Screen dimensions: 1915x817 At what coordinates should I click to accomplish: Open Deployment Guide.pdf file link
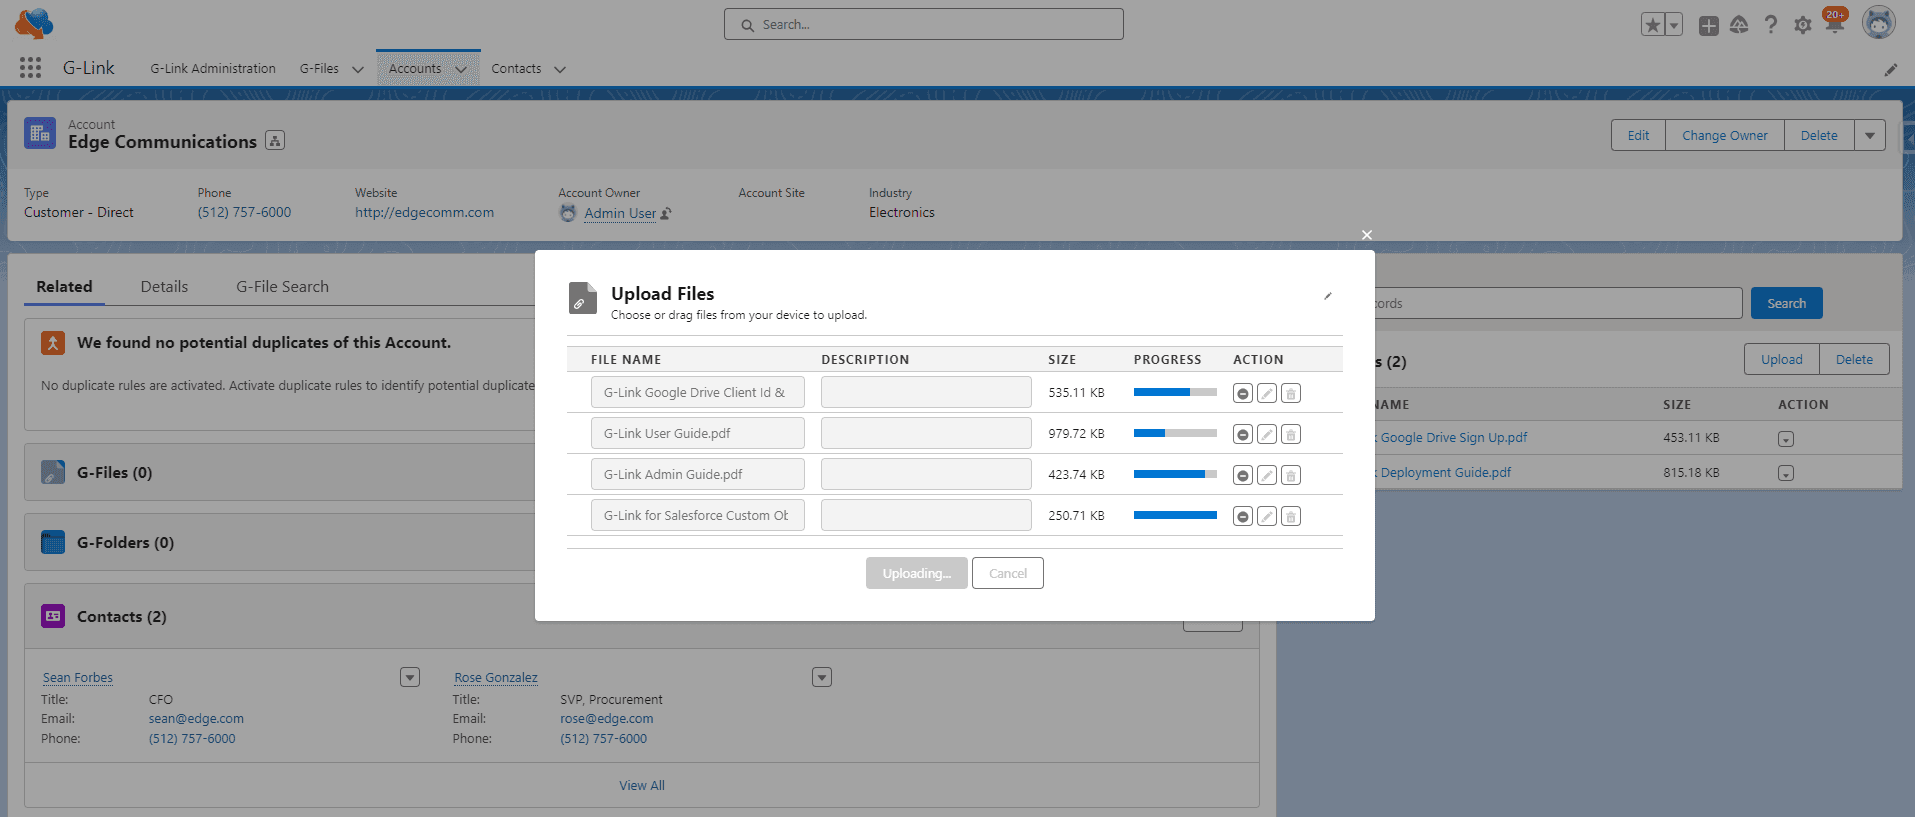(x=1446, y=473)
